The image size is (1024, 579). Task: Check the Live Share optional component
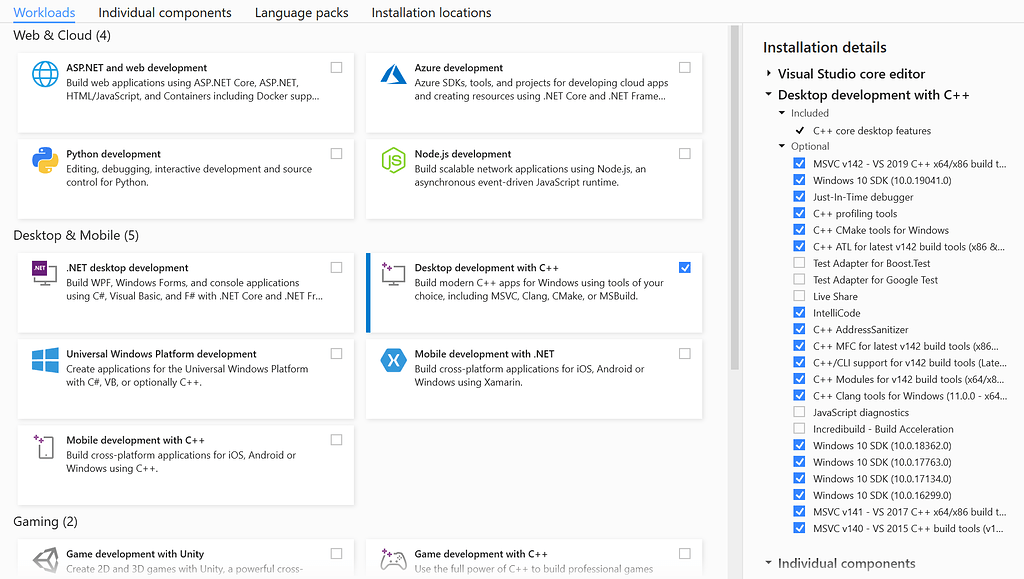point(799,296)
